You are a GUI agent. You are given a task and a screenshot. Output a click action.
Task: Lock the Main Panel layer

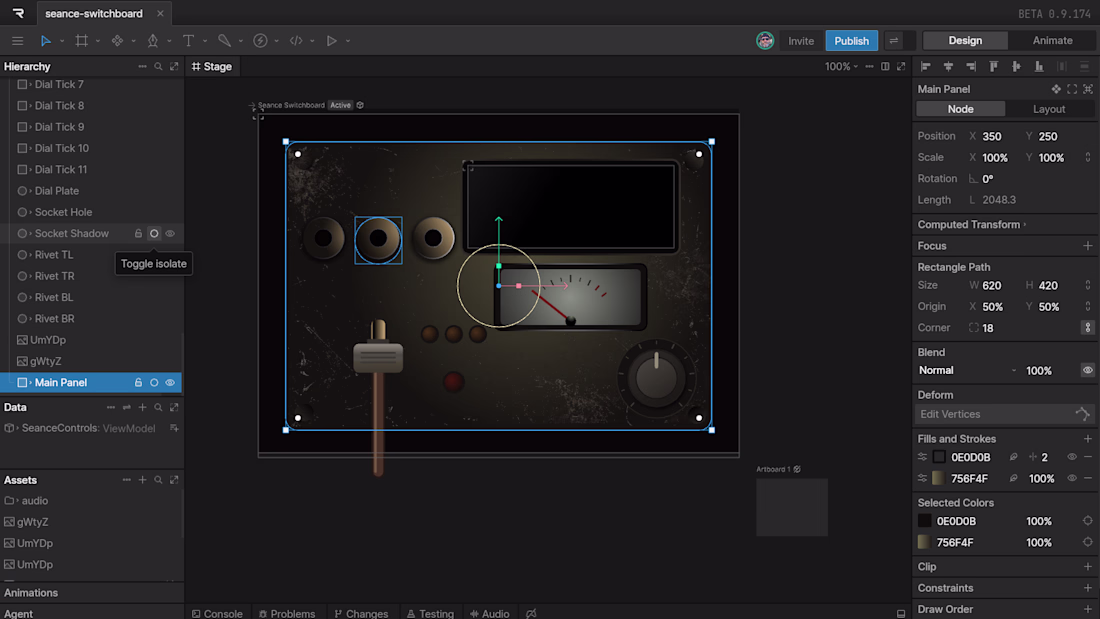pos(138,382)
